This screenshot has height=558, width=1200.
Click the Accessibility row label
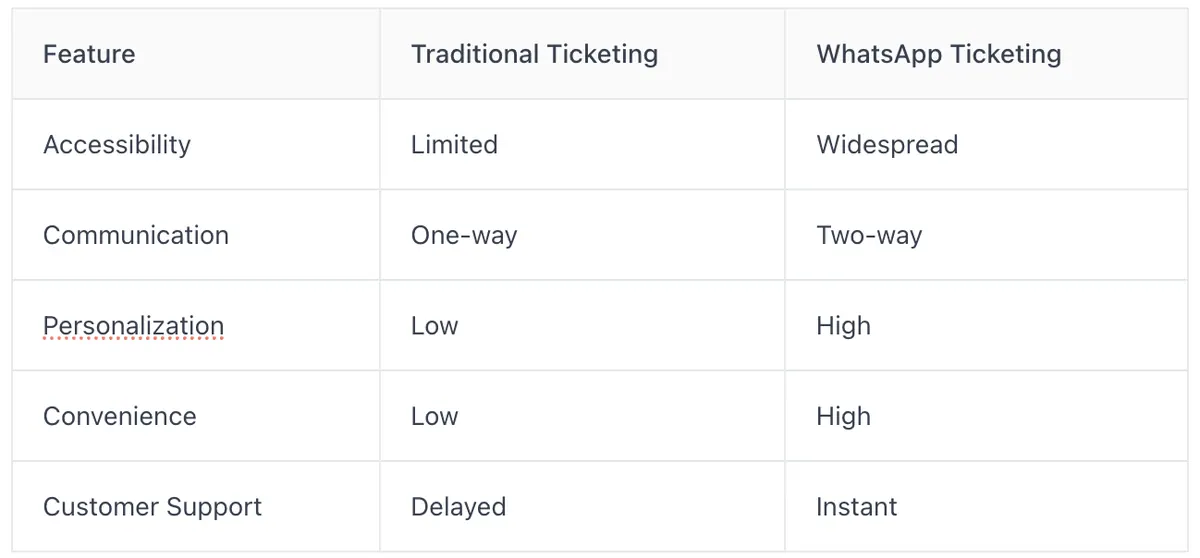117,145
